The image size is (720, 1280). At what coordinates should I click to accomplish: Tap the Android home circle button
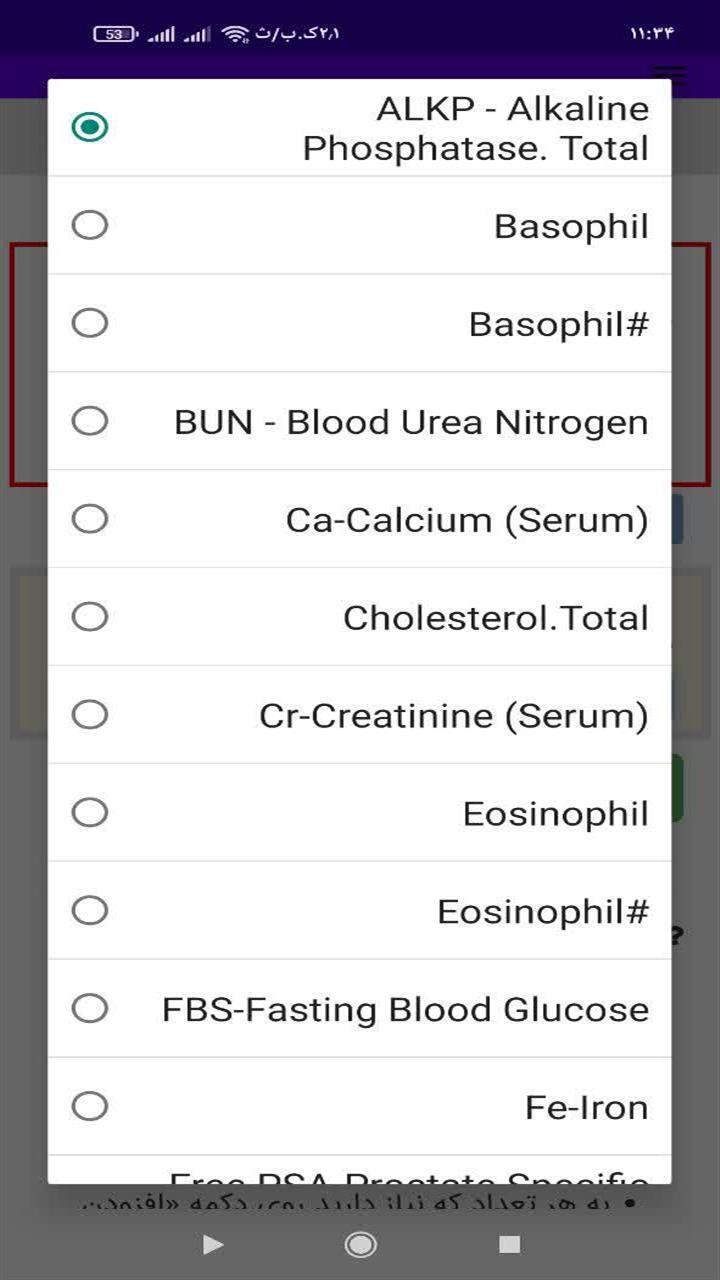click(x=360, y=1244)
